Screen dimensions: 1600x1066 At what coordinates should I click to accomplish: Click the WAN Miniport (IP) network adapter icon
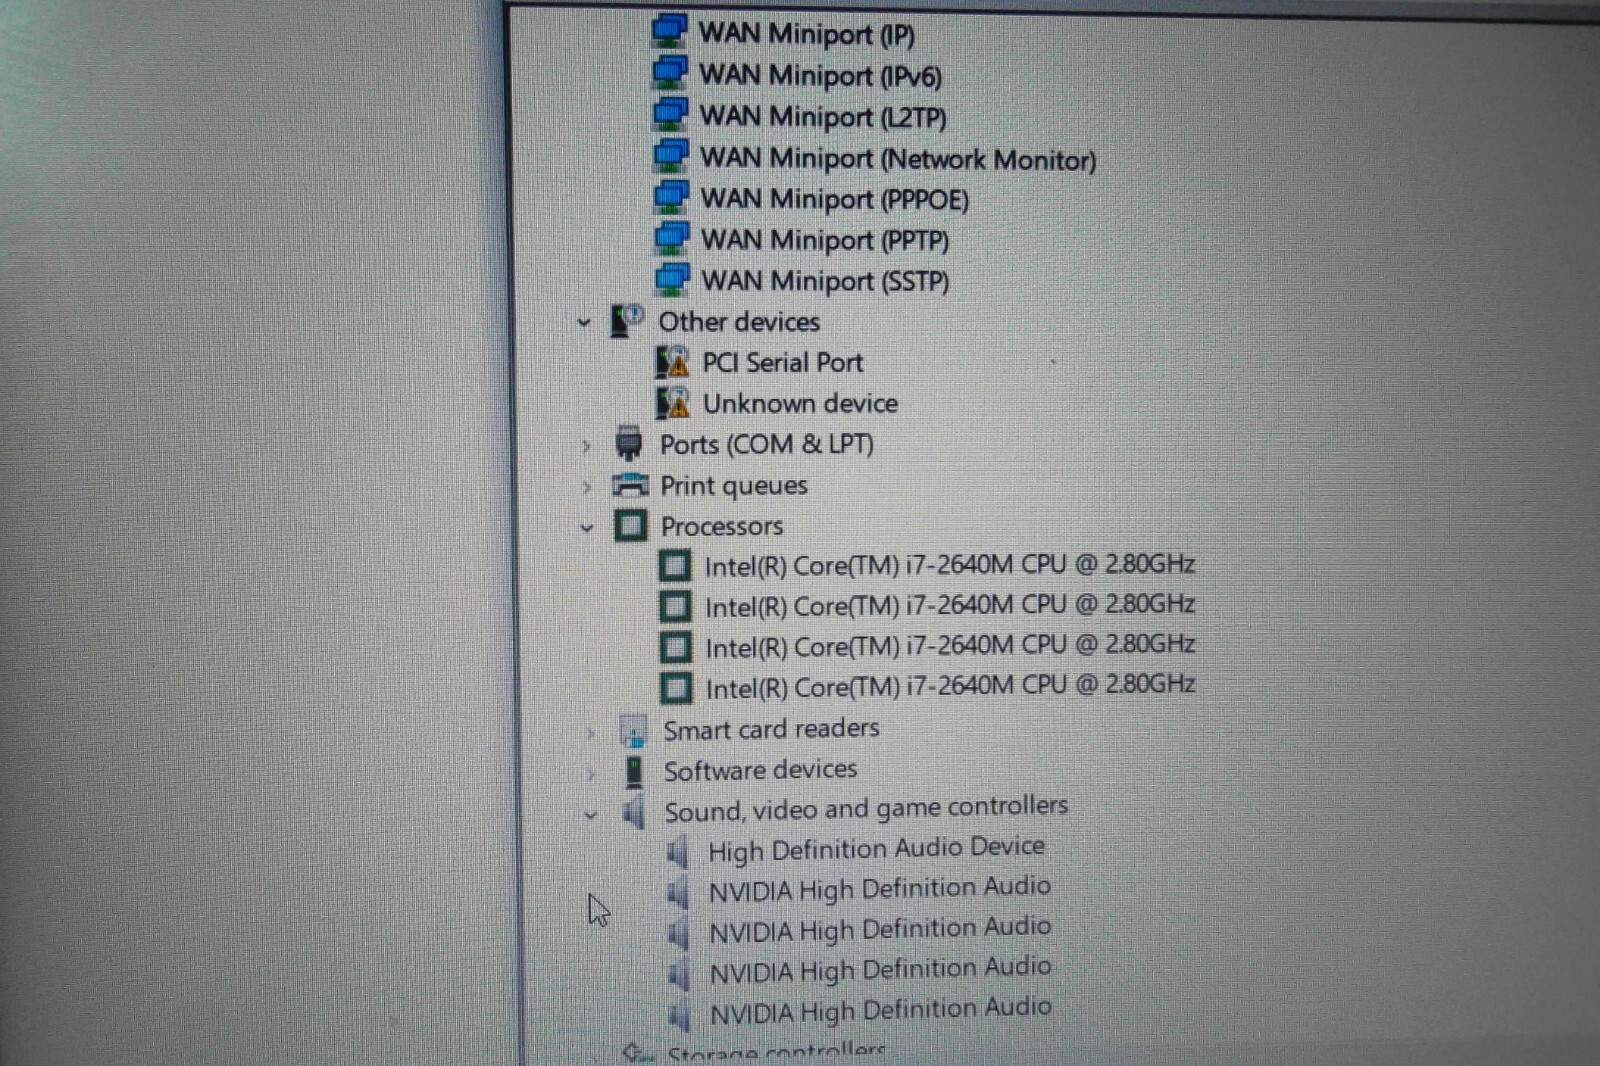pos(669,31)
